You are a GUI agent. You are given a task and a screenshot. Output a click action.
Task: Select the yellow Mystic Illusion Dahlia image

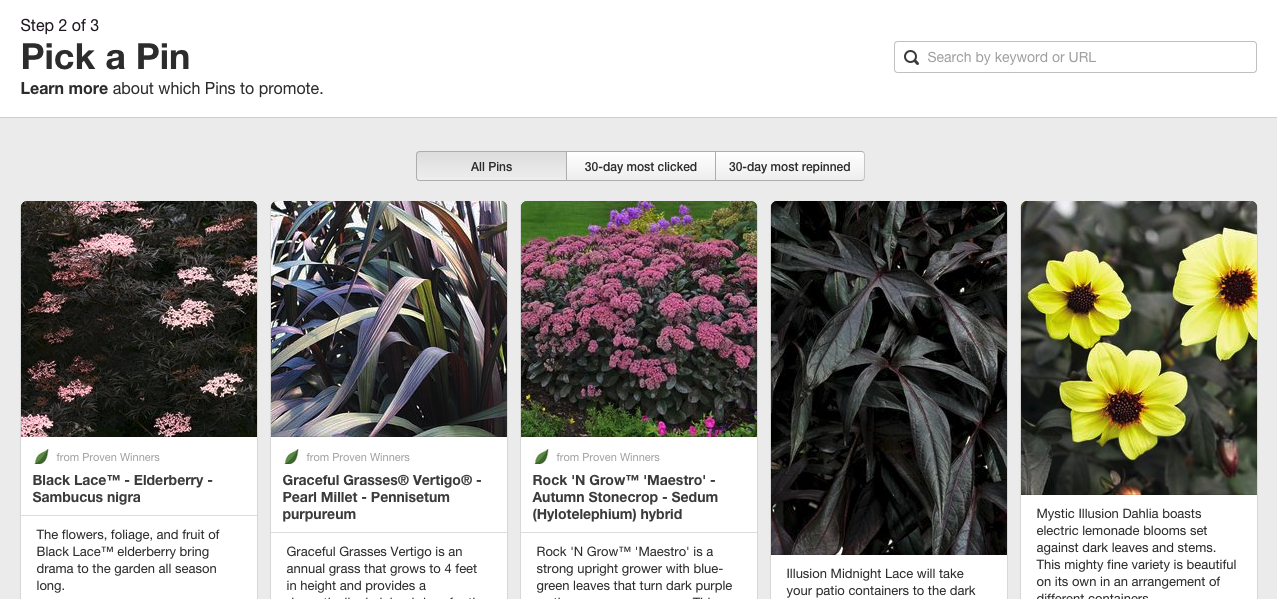tap(1139, 347)
